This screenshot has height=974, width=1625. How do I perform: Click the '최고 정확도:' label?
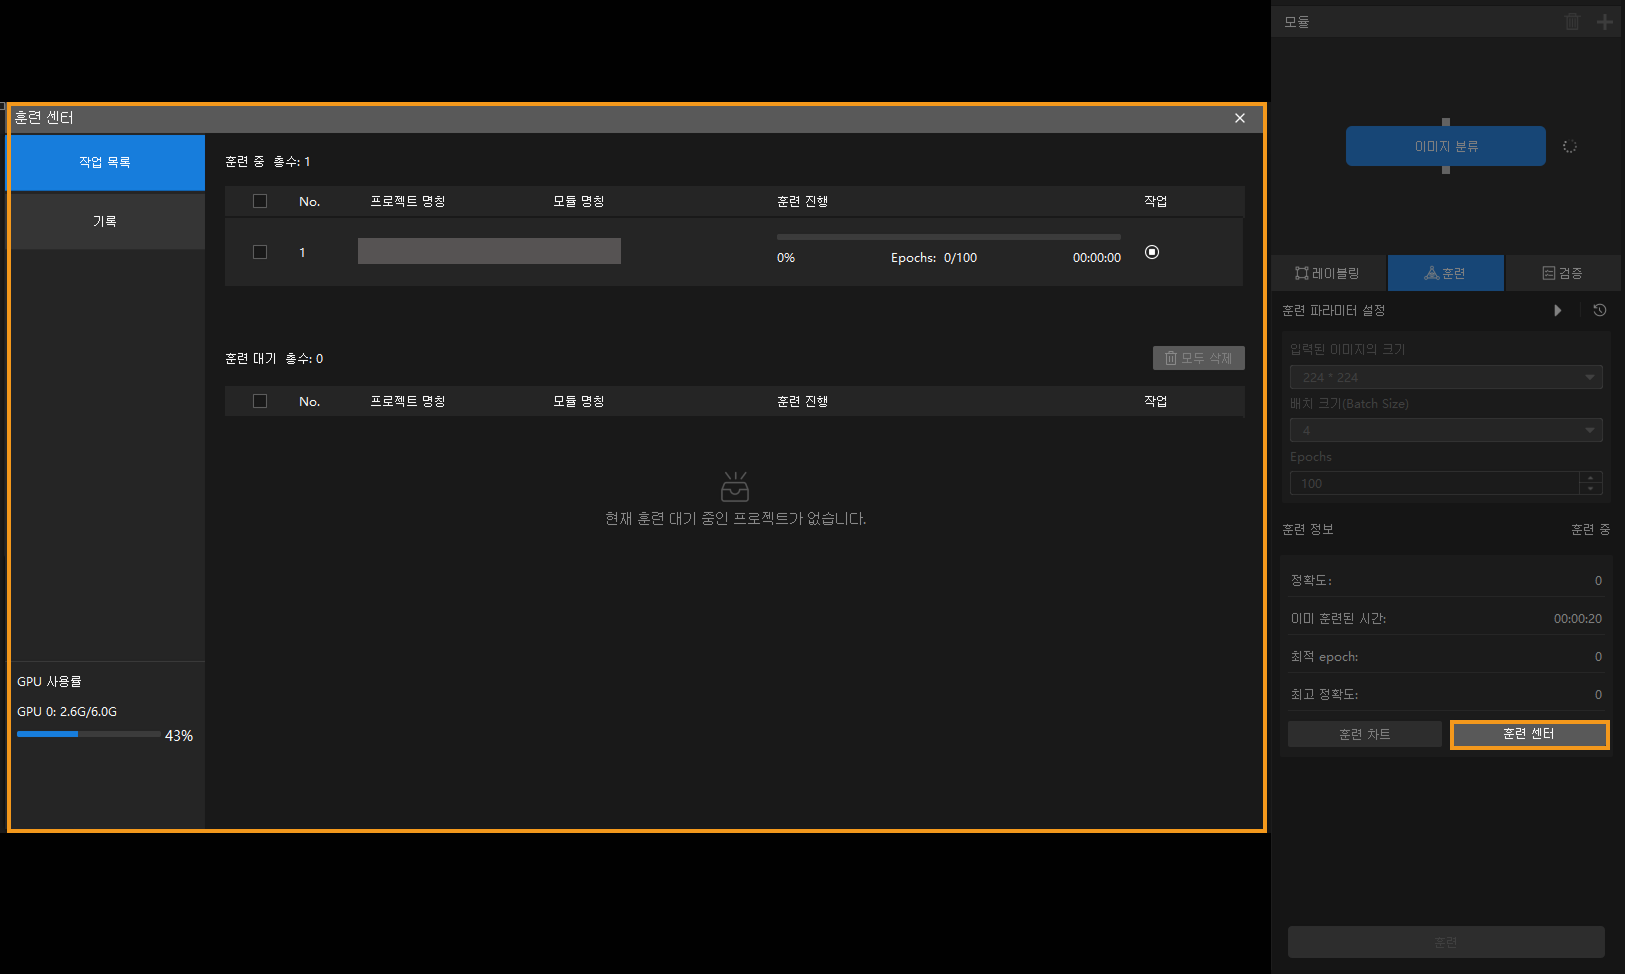coord(1324,694)
